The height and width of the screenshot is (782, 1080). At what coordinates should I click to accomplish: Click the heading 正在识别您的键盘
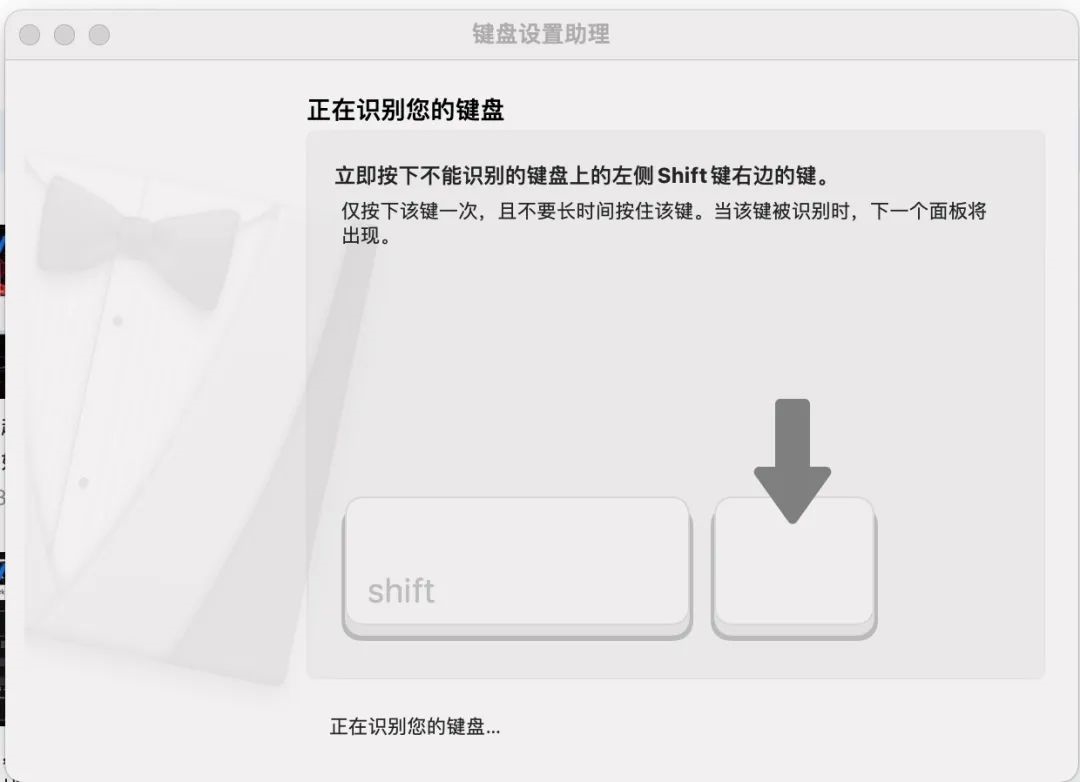click(x=406, y=110)
